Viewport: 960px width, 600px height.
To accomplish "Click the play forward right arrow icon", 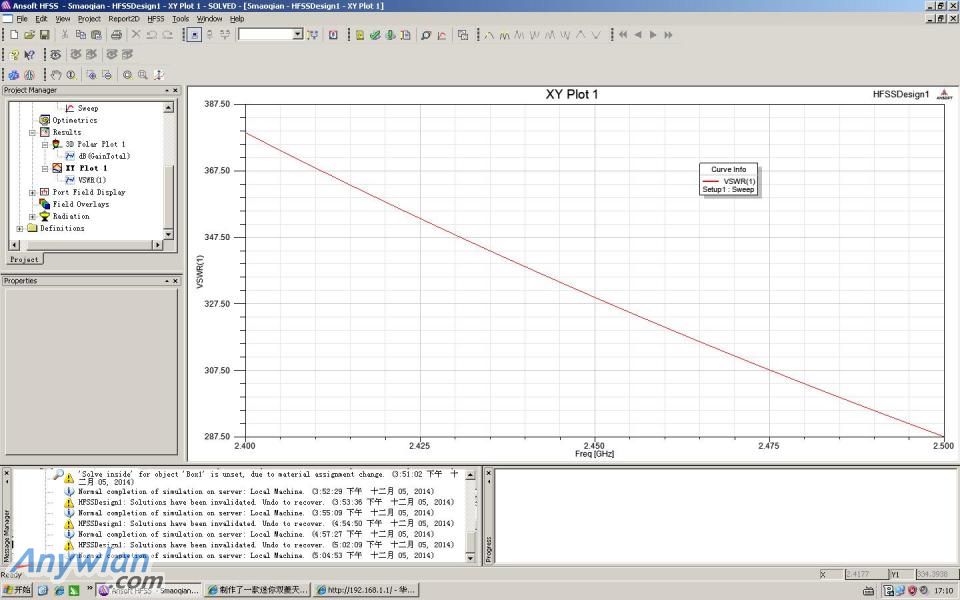I will tap(653, 35).
